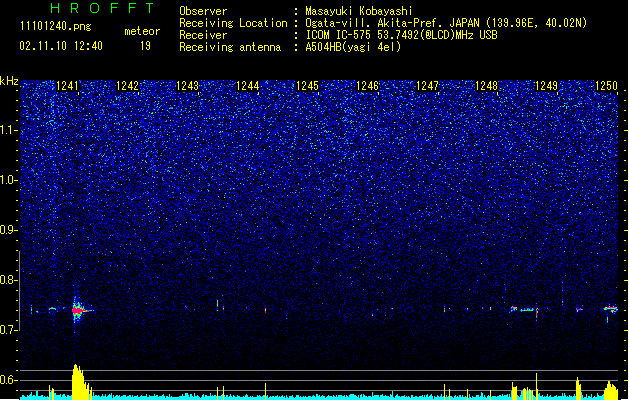This screenshot has height=400, width=629.
Task: Click the meteor count value 19
Action: (x=145, y=46)
